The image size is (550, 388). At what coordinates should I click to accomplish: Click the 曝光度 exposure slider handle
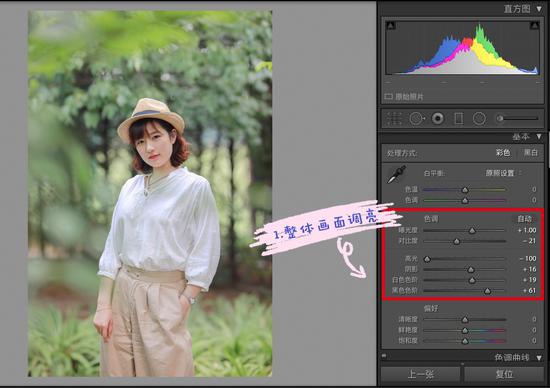(472, 230)
